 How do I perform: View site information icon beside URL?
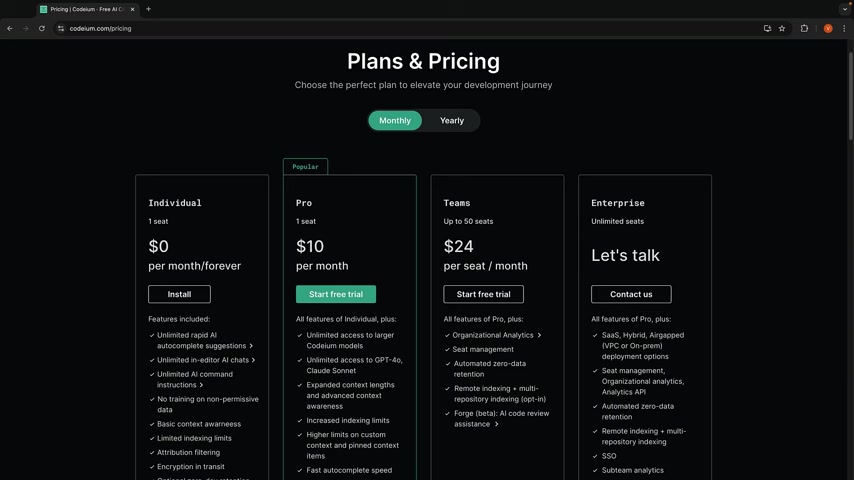(x=60, y=28)
